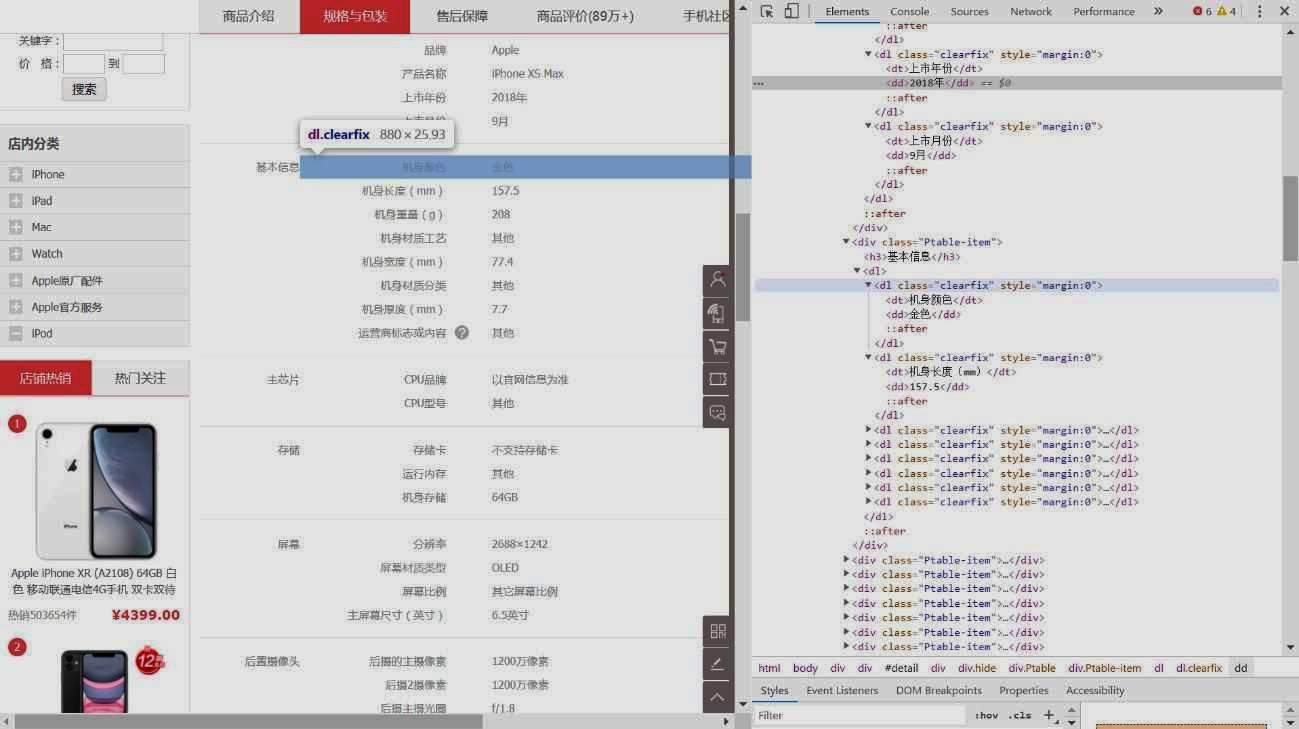This screenshot has width=1299, height=729.
Task: Click the 搜索 button
Action: tap(84, 89)
